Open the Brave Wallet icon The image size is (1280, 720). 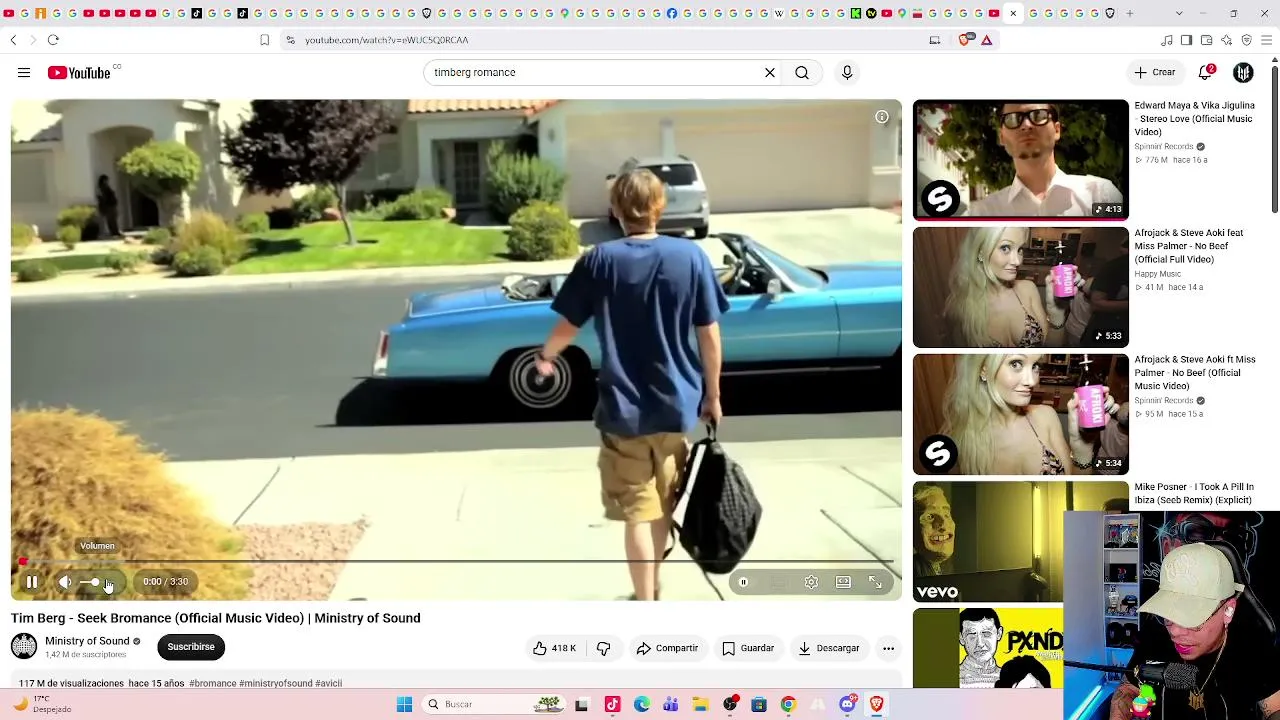pos(1206,40)
